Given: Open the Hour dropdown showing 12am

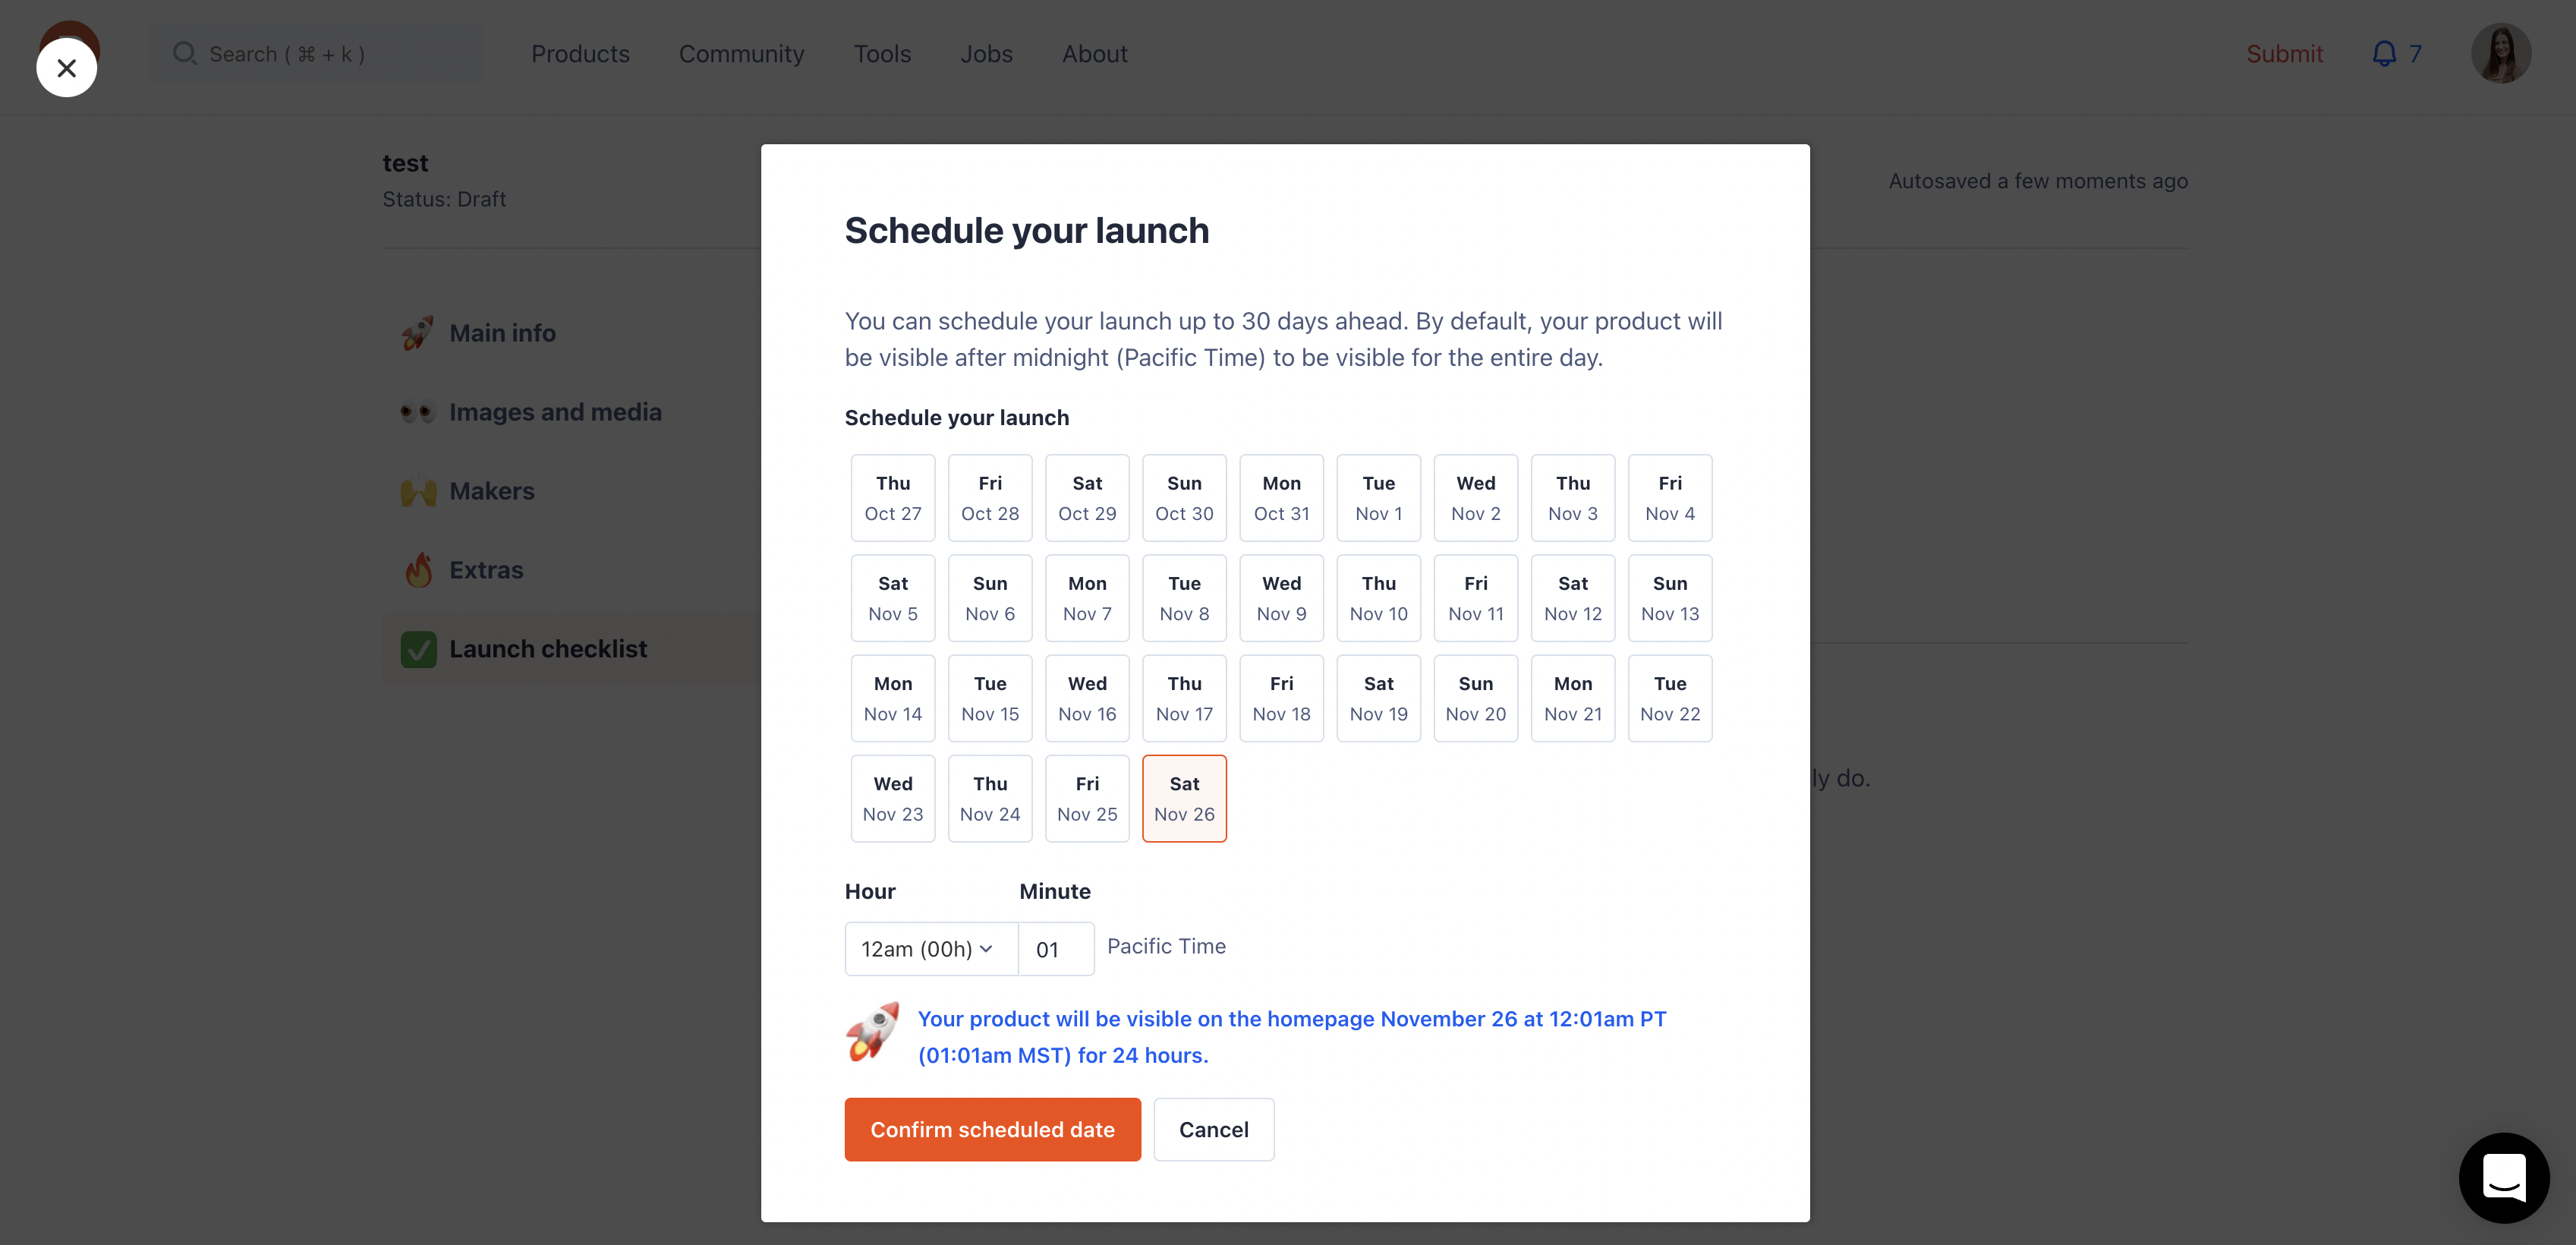Looking at the screenshot, I should tap(928, 948).
